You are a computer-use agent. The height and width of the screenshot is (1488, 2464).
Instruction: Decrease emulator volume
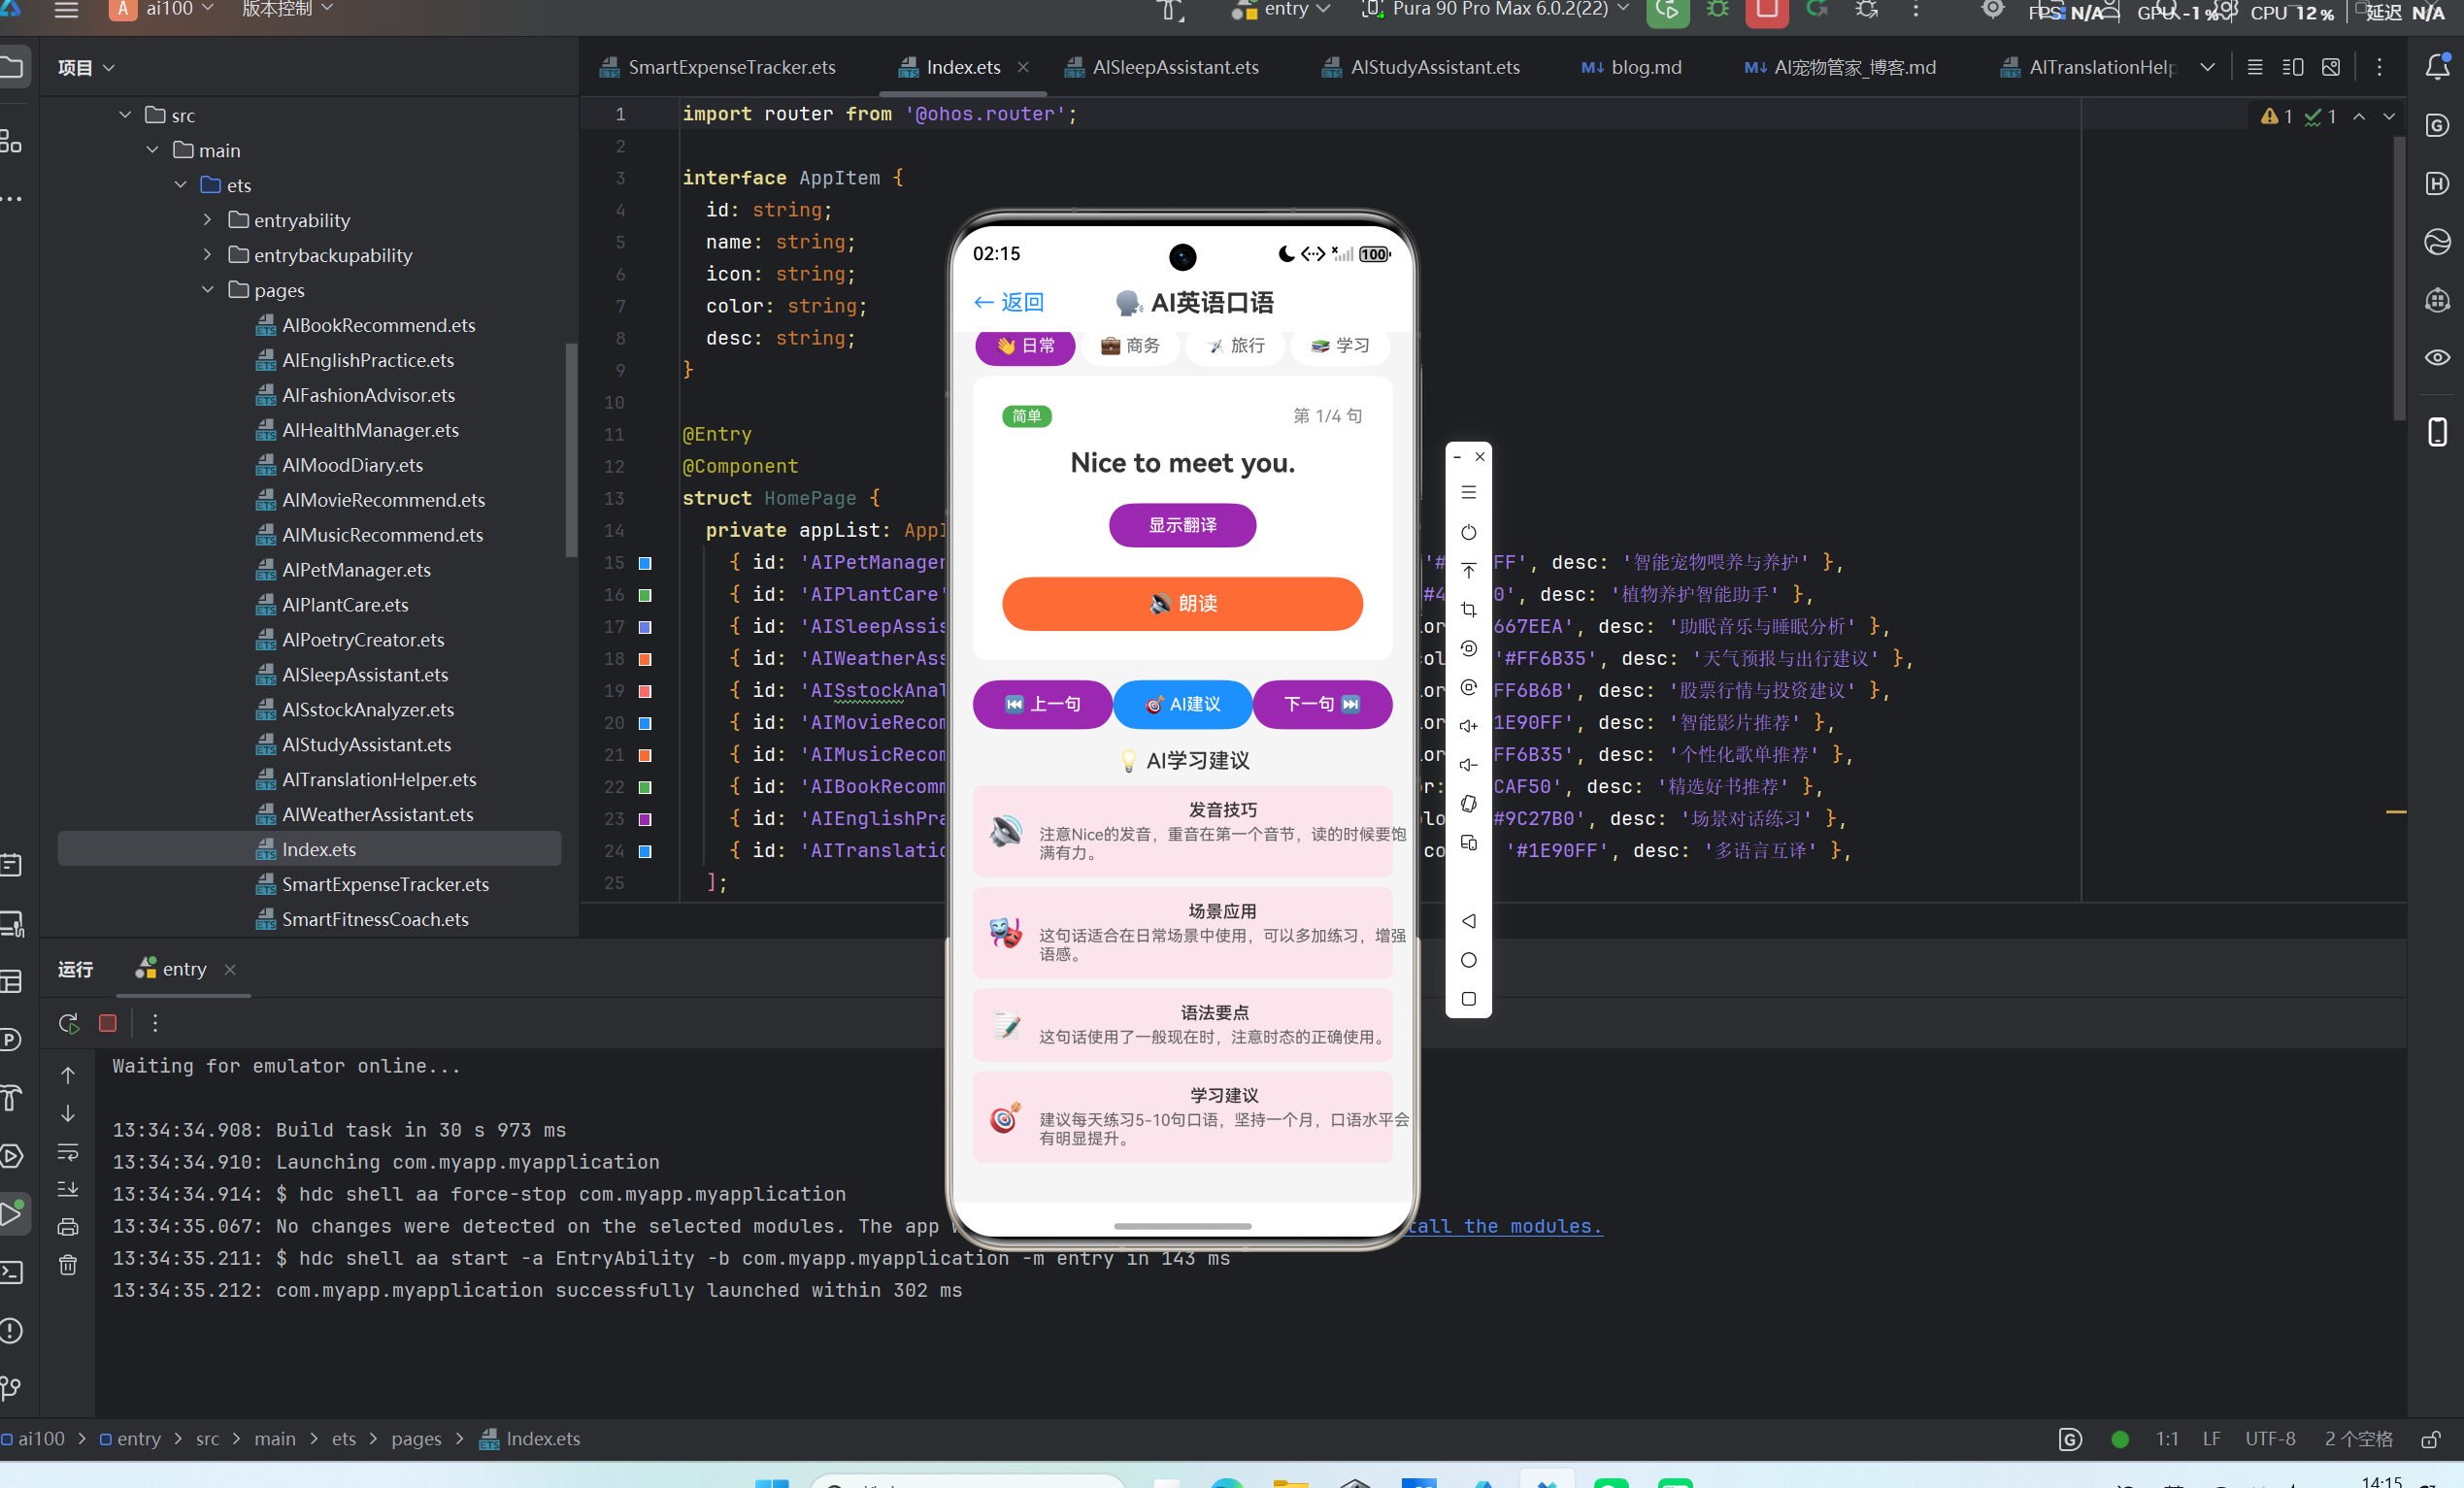point(1468,765)
